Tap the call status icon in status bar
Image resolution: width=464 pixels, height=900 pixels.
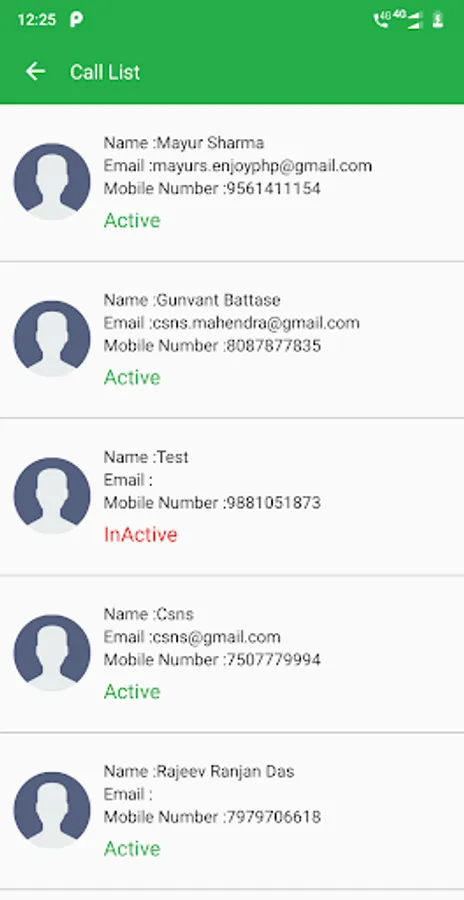[x=381, y=20]
